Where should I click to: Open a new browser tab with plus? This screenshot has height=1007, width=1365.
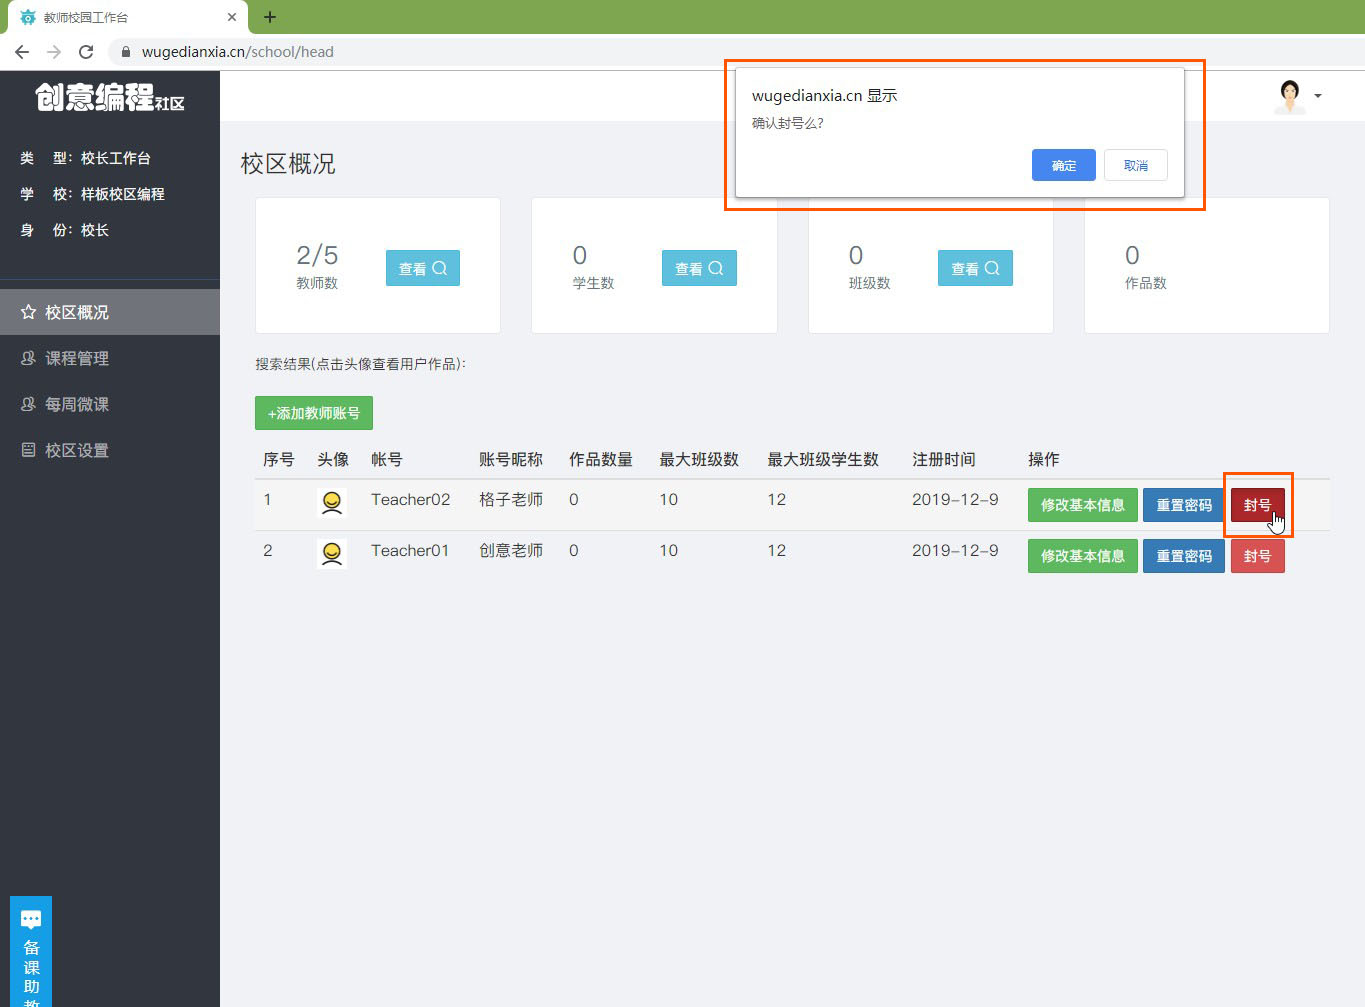tap(270, 17)
